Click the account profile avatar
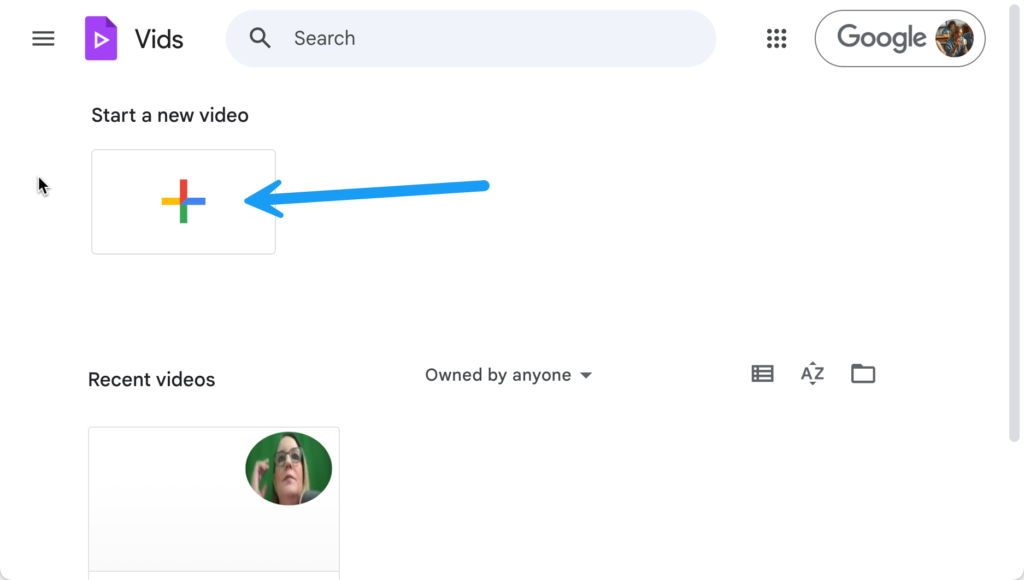This screenshot has width=1024, height=580. 954,38
